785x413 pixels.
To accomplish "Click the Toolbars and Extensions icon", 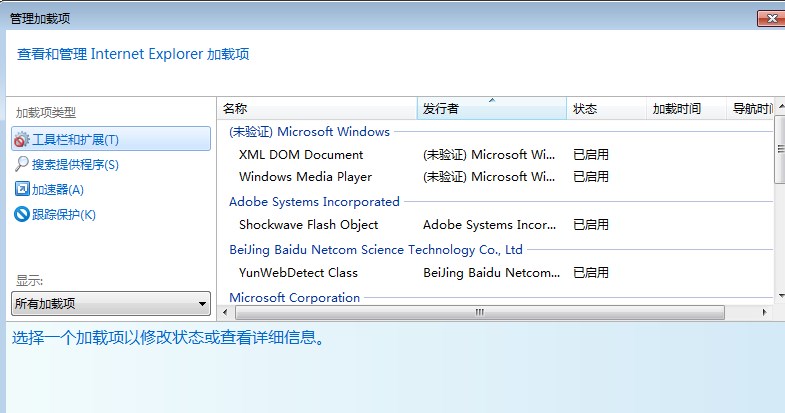I will (22, 139).
